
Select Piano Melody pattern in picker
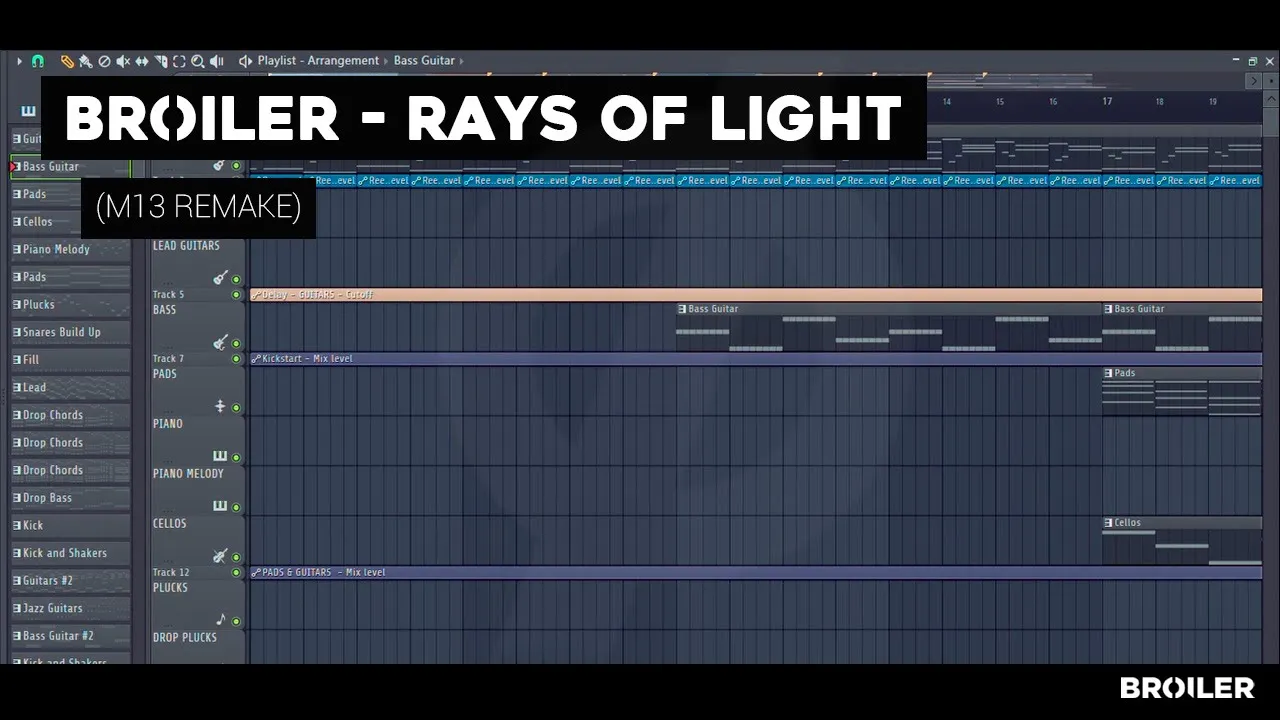[70, 250]
